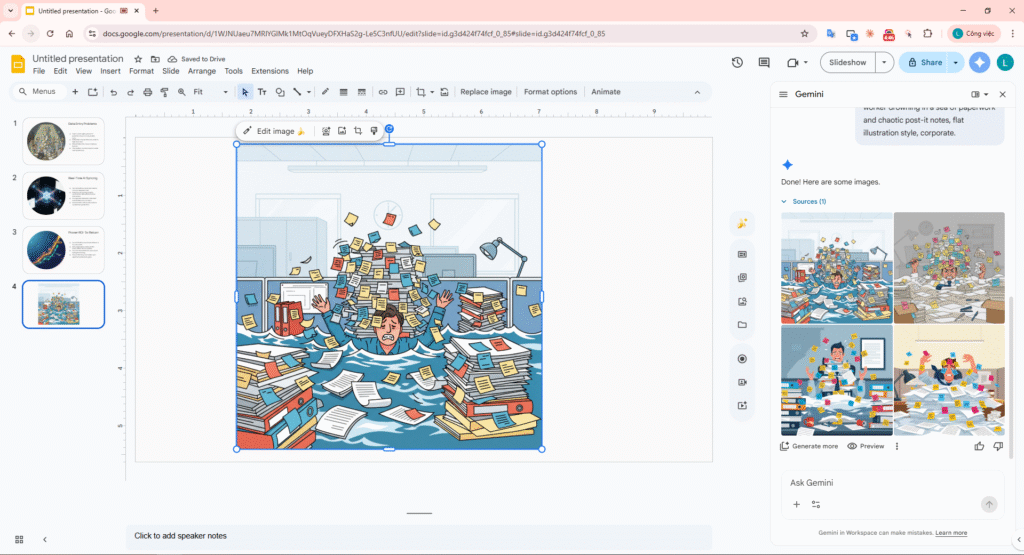The height and width of the screenshot is (555, 1024).
Task: Click the border weight icon
Action: [x=344, y=92]
